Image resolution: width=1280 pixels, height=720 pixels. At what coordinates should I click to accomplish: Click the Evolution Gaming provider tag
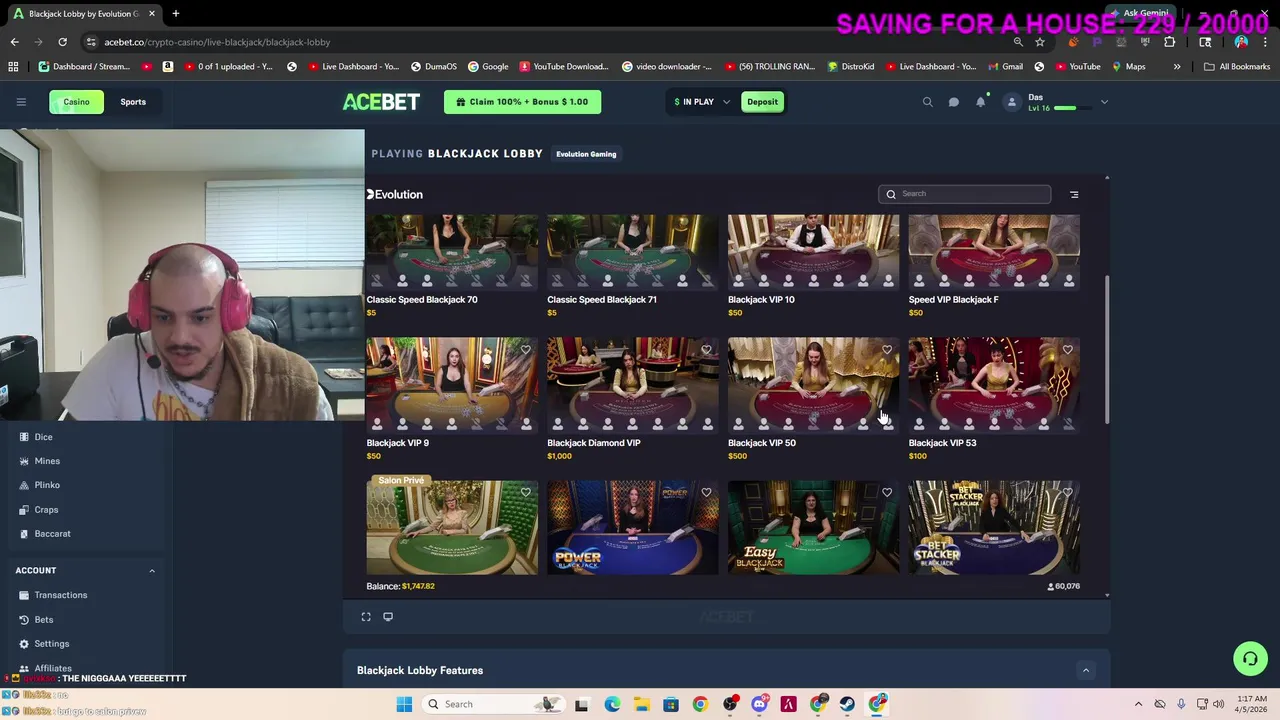pos(586,154)
